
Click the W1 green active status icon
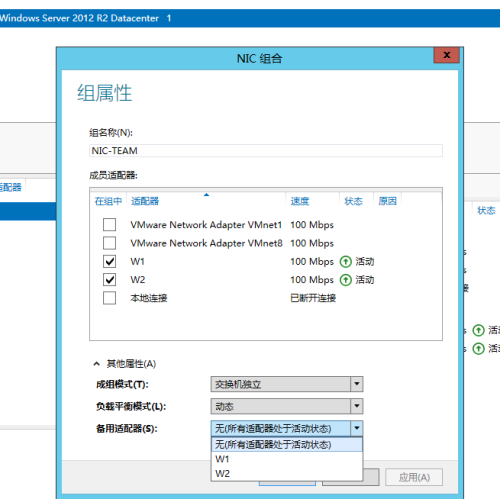coord(346,262)
